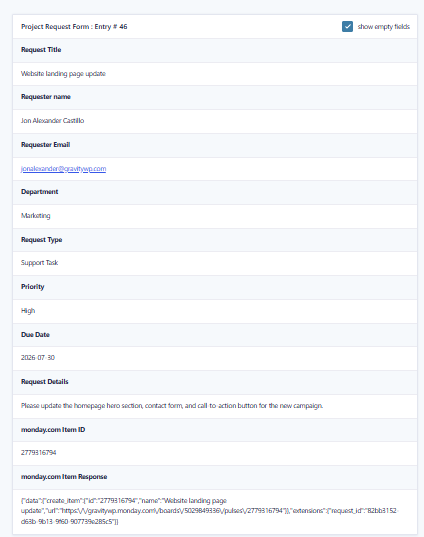
Task: Select the '2026-07-30' due date value
Action: tap(38, 358)
